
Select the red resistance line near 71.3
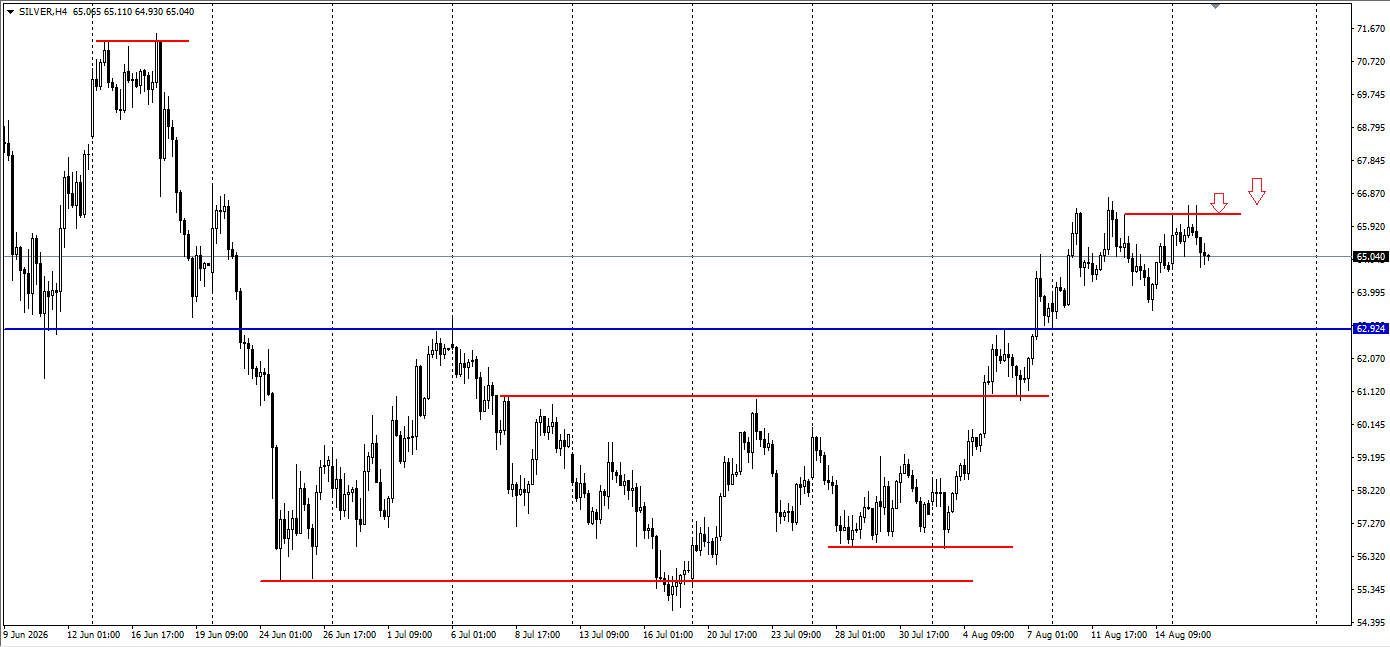point(142,41)
